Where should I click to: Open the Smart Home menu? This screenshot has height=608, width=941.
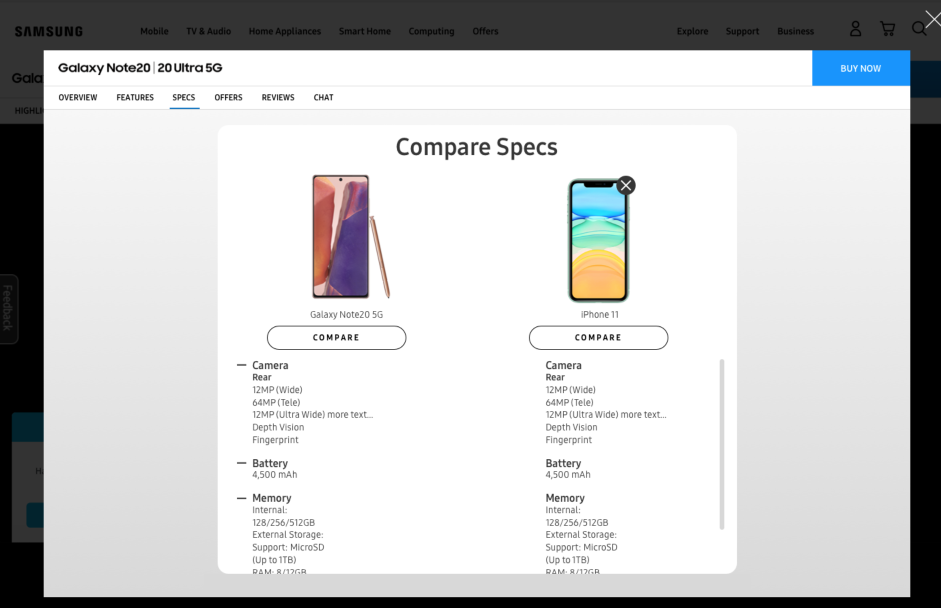point(365,31)
